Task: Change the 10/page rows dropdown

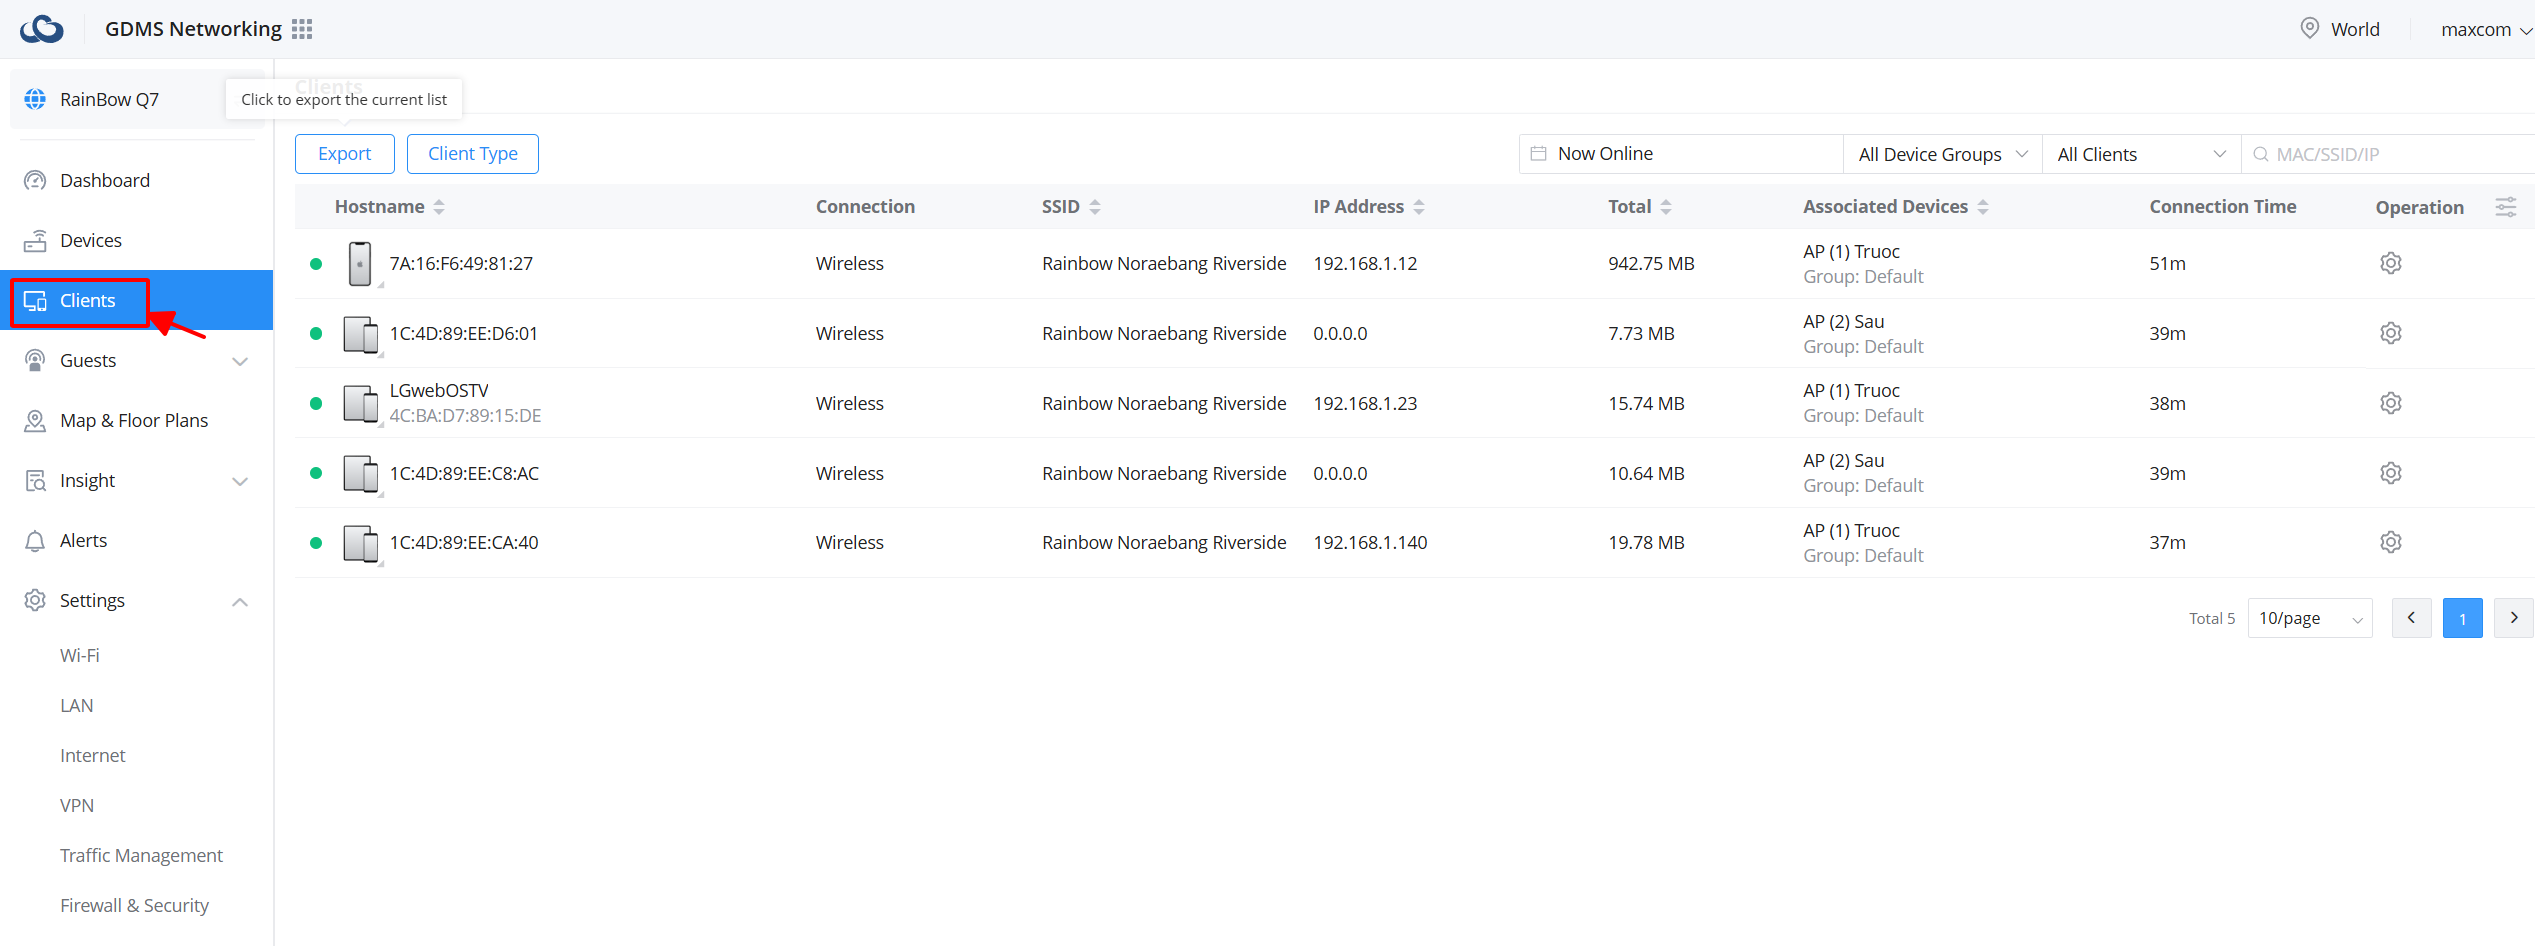Action: coord(2309,618)
